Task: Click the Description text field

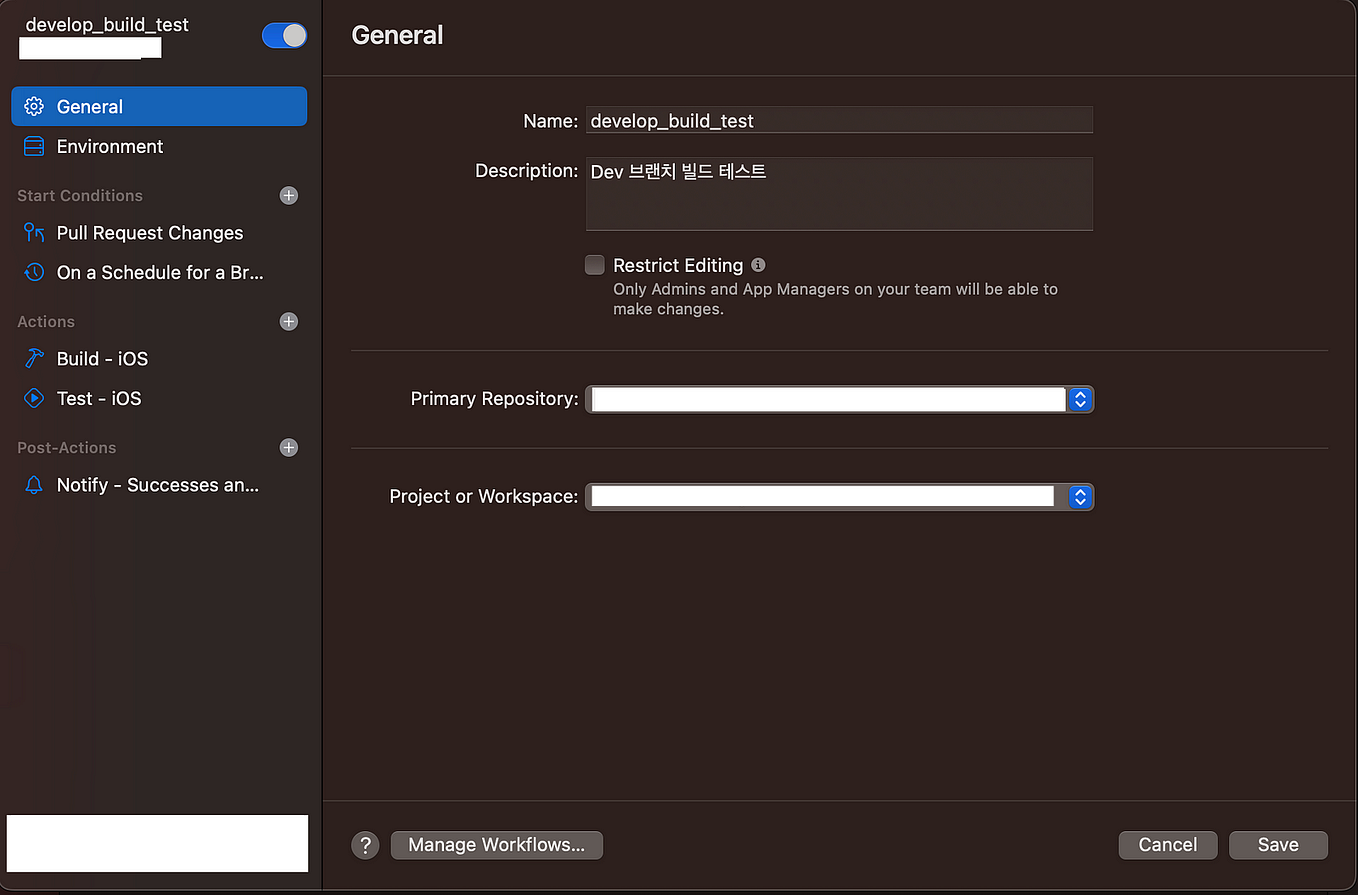Action: tap(840, 193)
